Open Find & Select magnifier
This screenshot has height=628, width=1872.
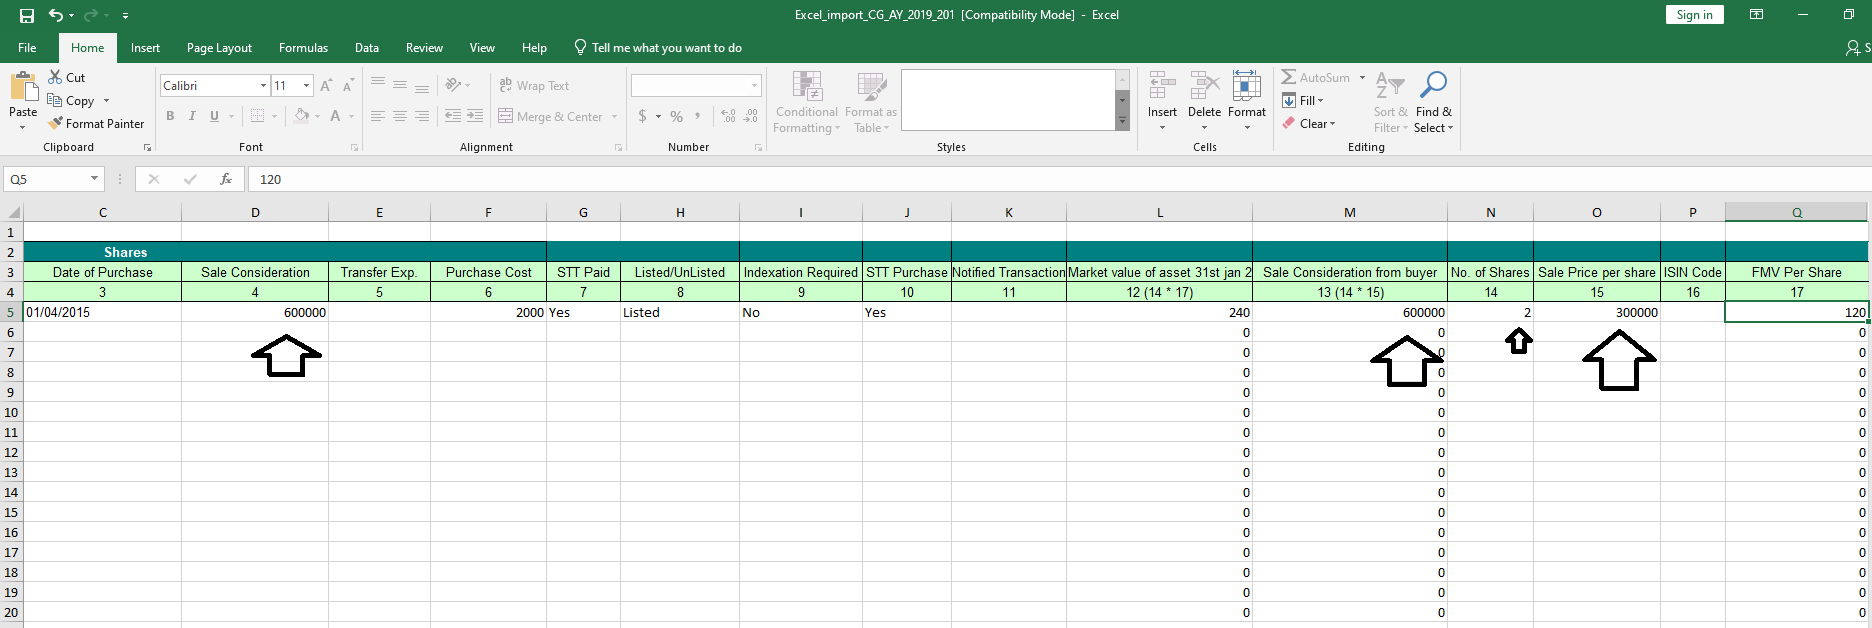point(1433,100)
